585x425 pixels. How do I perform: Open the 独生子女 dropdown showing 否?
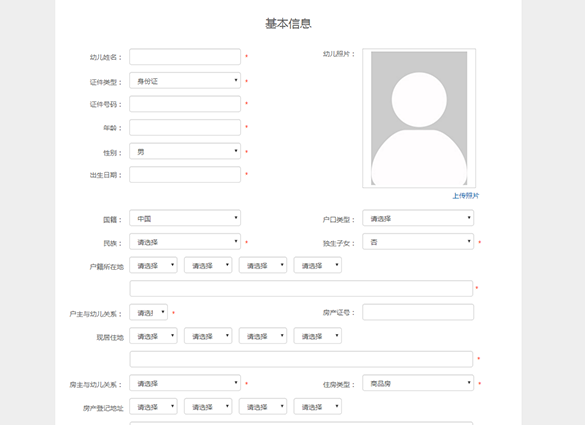pos(418,242)
